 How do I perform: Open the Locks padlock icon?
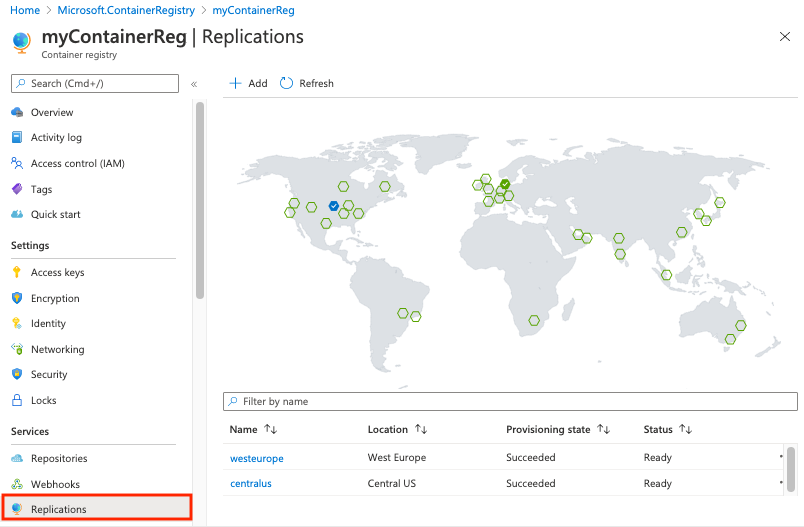[17, 400]
